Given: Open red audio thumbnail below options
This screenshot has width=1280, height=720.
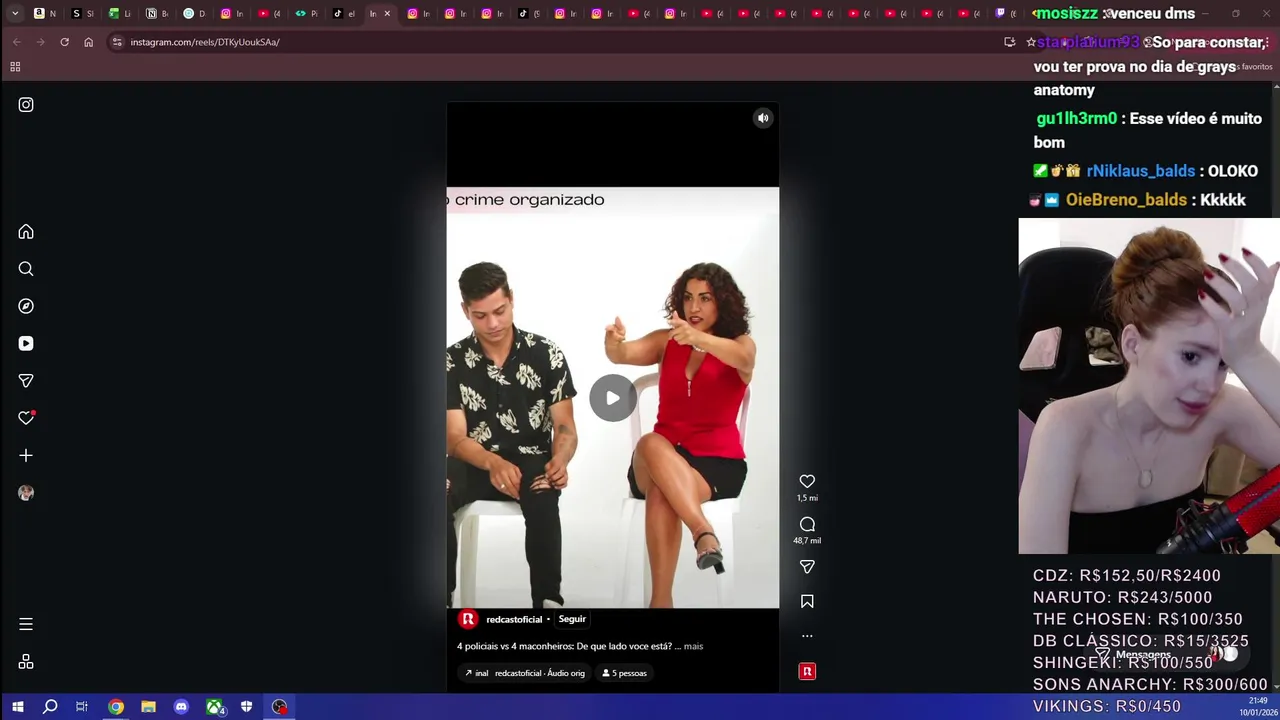Looking at the screenshot, I should [807, 671].
